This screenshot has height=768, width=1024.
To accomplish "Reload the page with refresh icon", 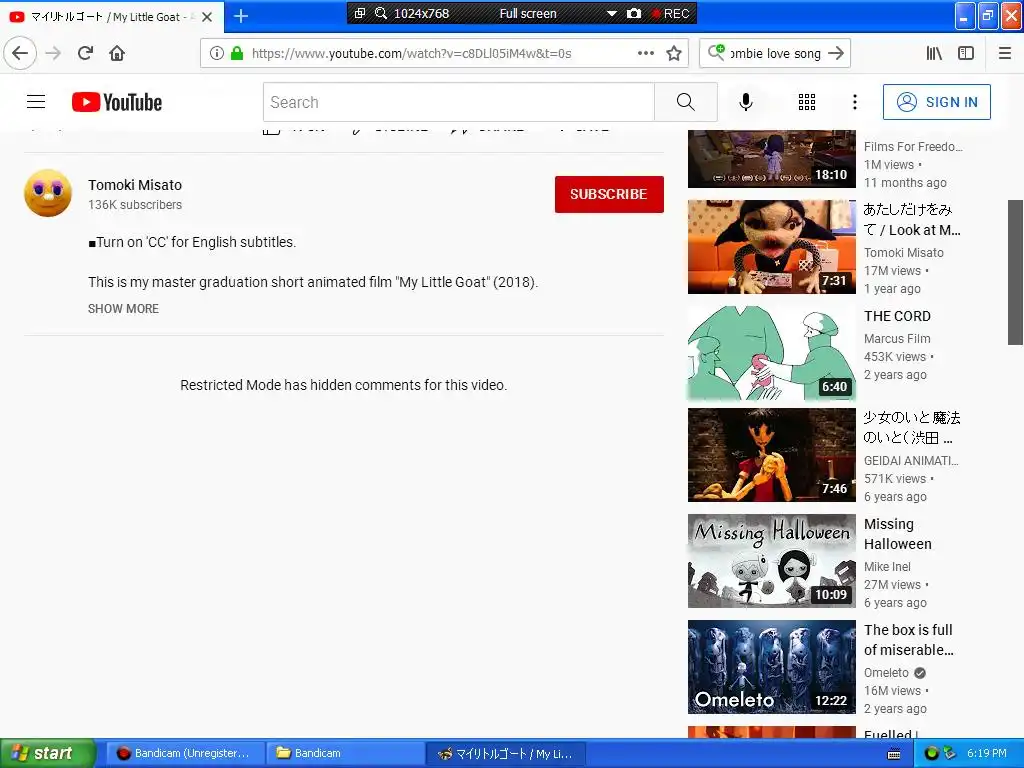I will pos(86,53).
